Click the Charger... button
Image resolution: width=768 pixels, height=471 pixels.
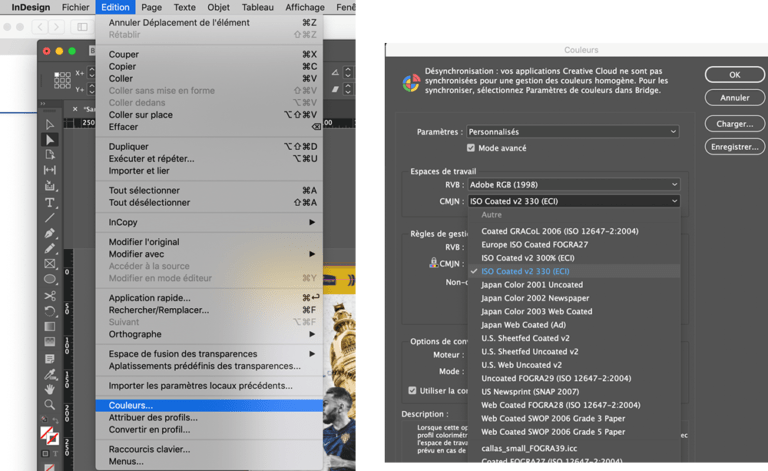(735, 124)
